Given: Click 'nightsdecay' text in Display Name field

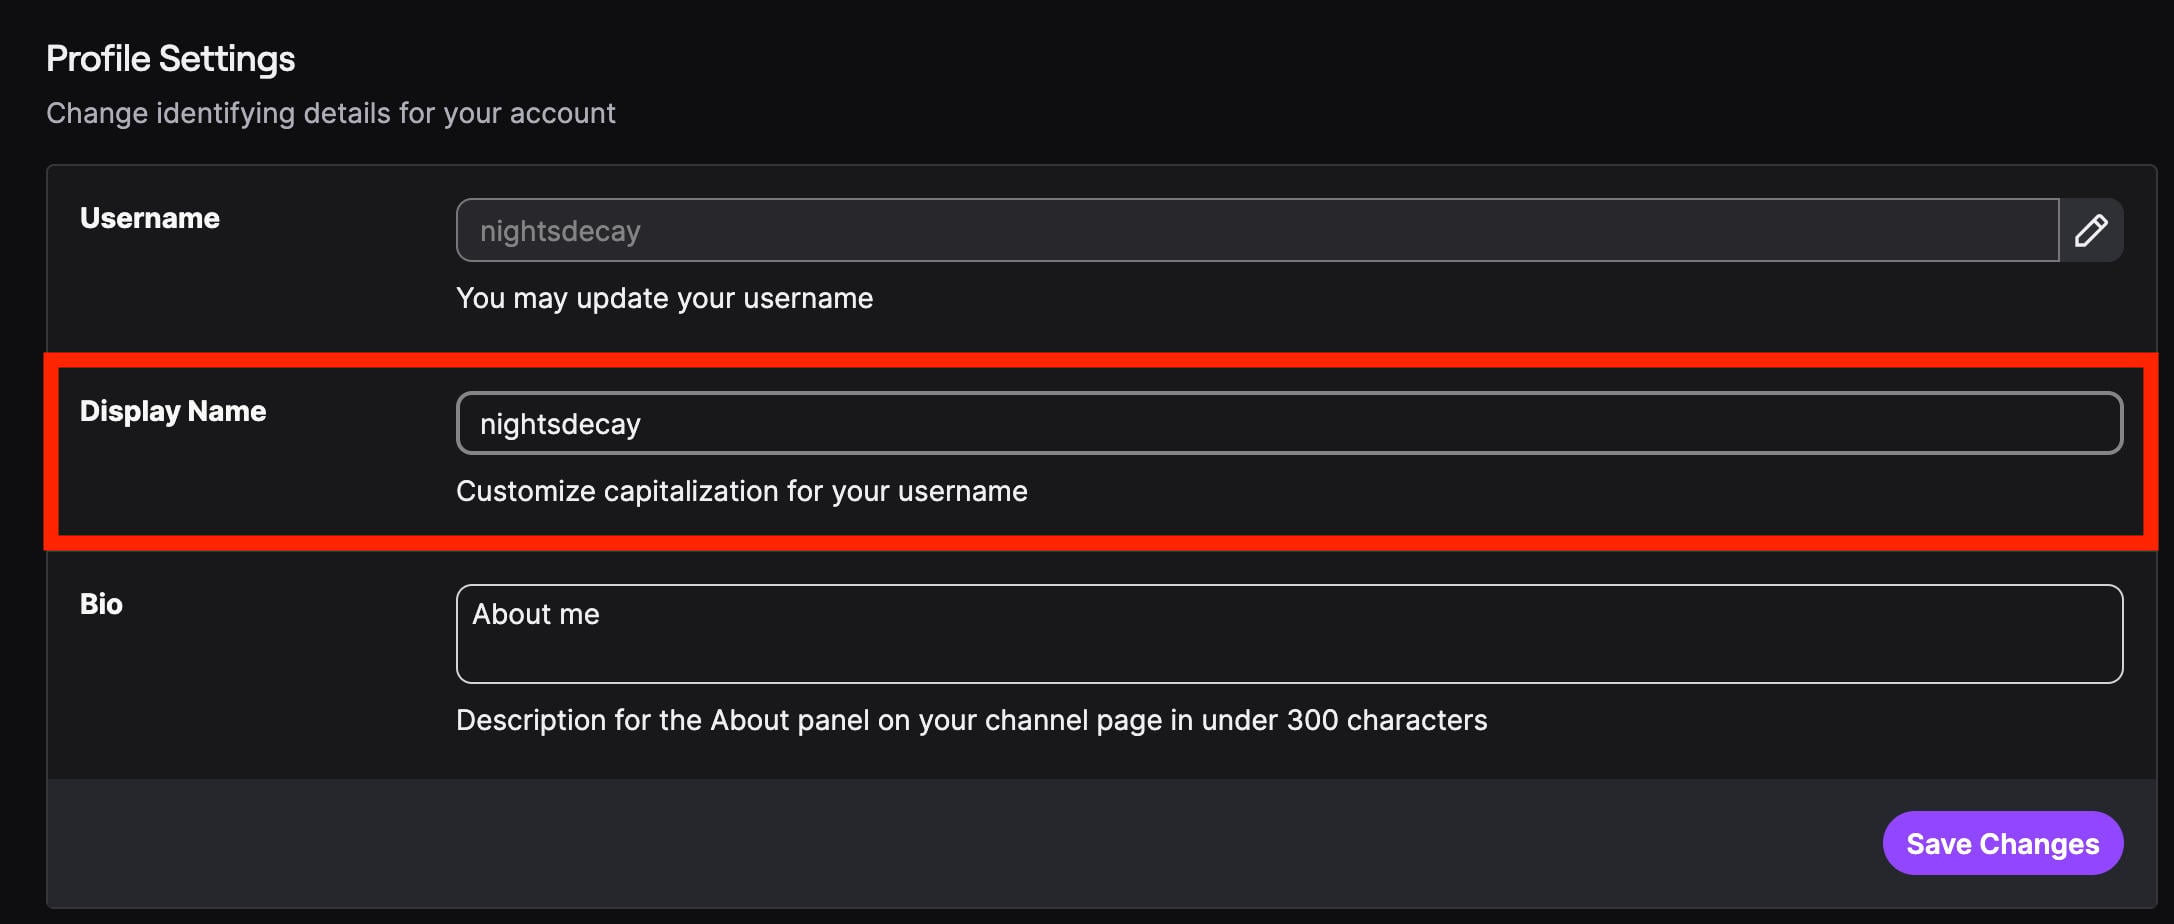Looking at the screenshot, I should click(560, 424).
